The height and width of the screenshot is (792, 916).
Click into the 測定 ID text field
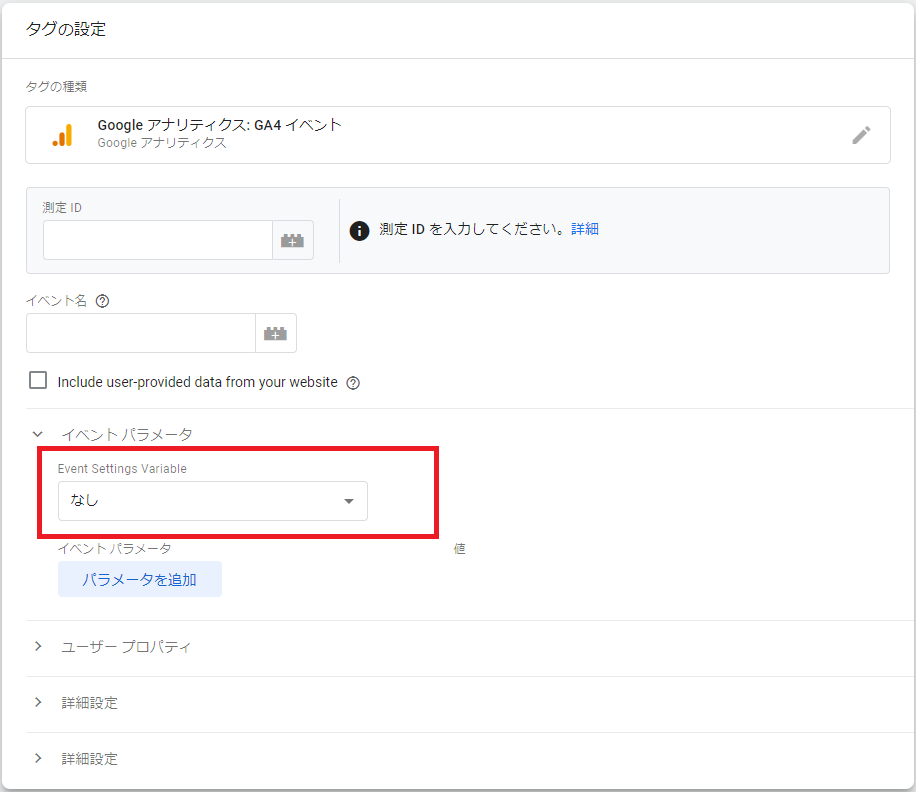point(157,240)
